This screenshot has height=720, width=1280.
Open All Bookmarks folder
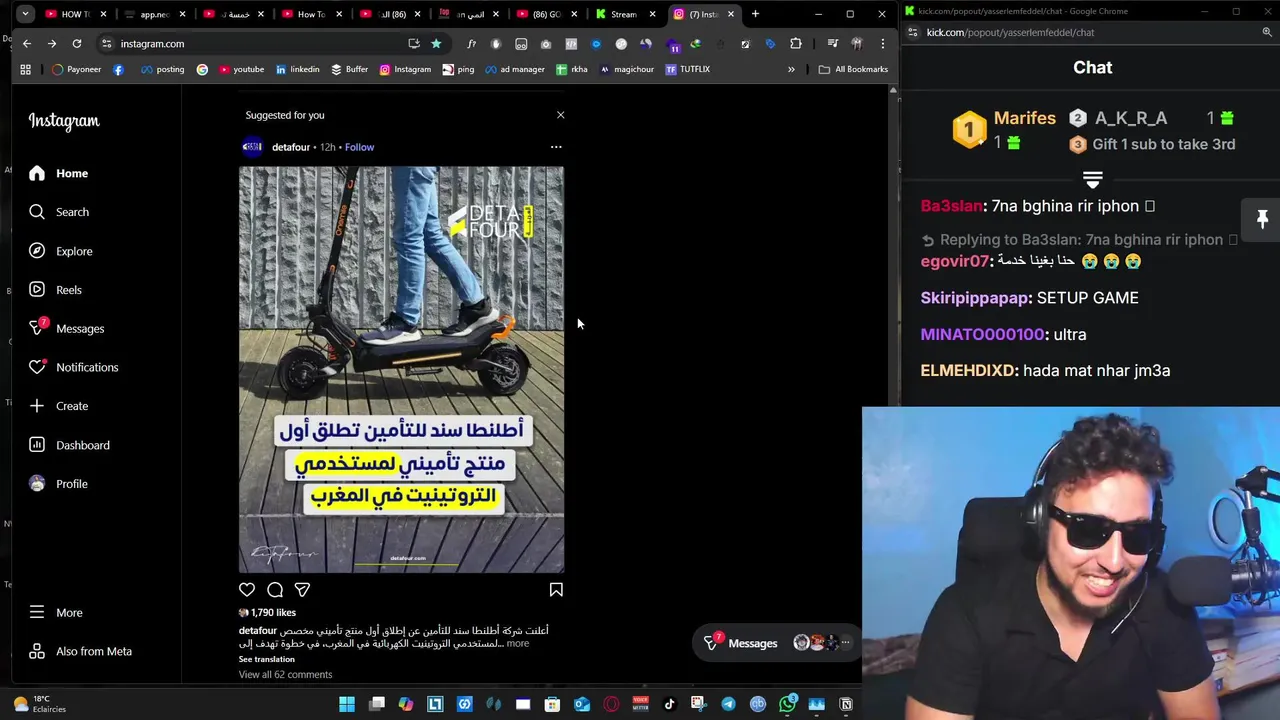click(853, 70)
